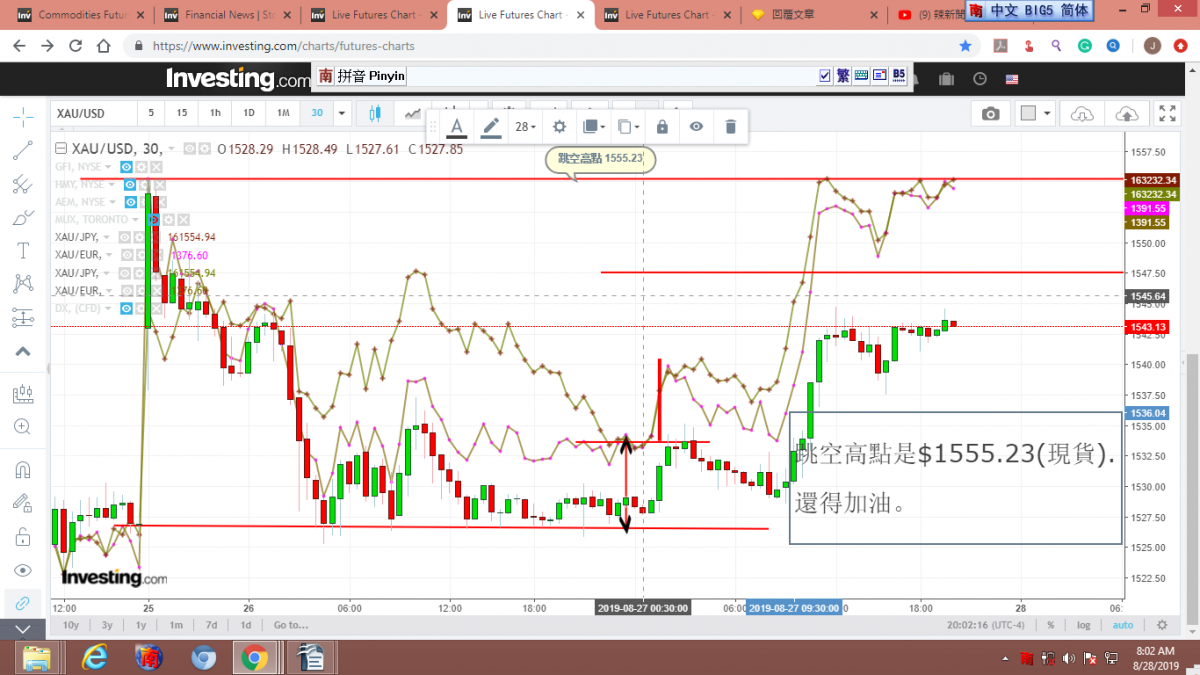Hide all drawings using sidebar eye icon
Image resolution: width=1200 pixels, height=675 pixels.
pyautogui.click(x=22, y=570)
